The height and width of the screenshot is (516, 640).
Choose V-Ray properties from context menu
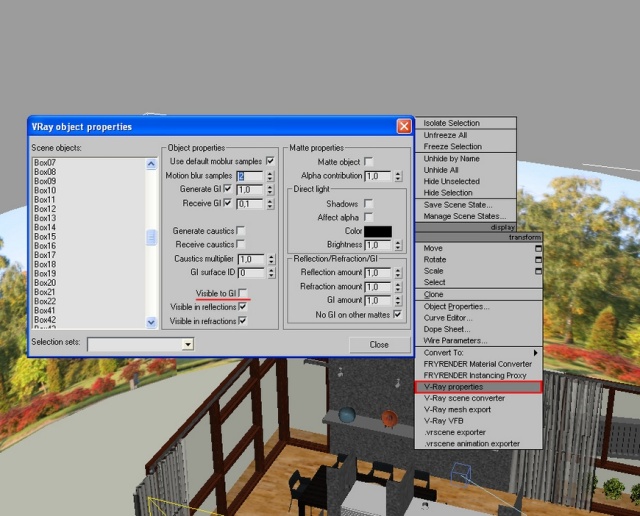tap(478, 387)
